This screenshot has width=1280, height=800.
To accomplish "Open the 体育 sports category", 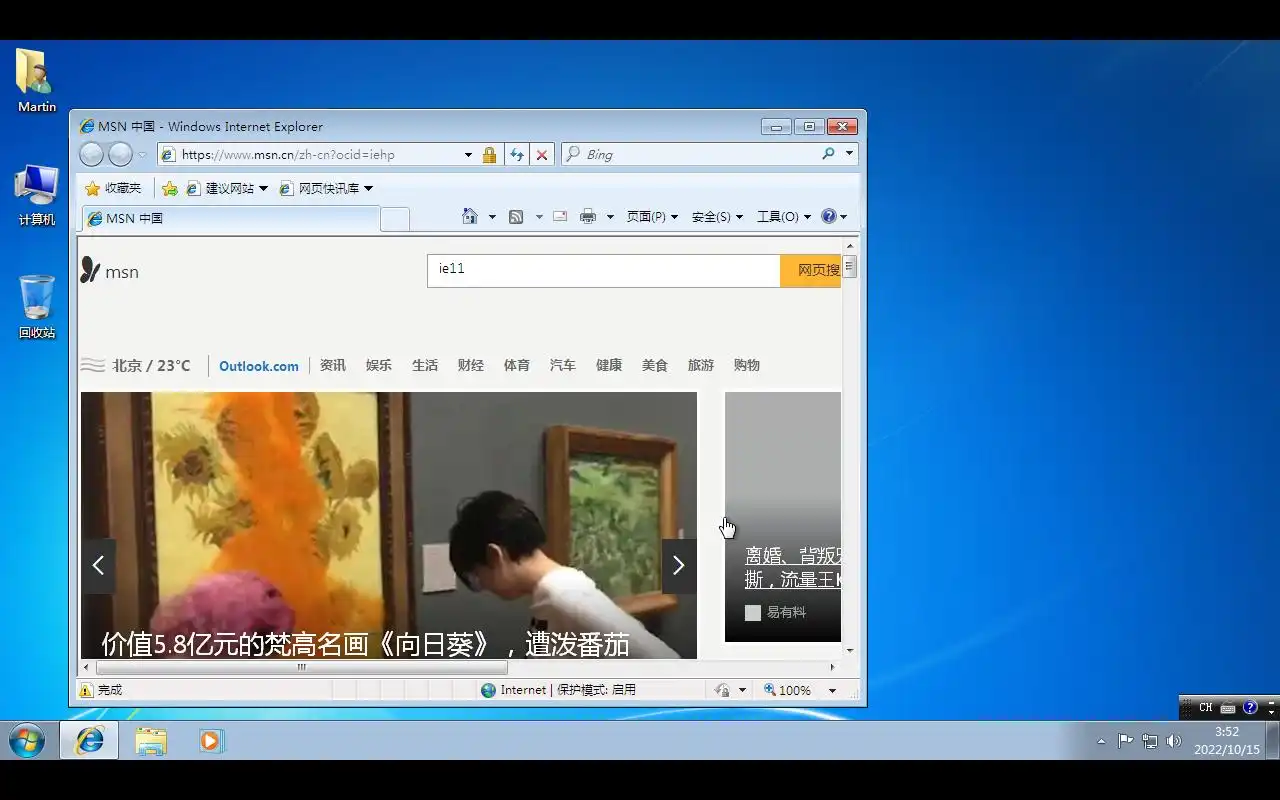I will click(x=517, y=365).
